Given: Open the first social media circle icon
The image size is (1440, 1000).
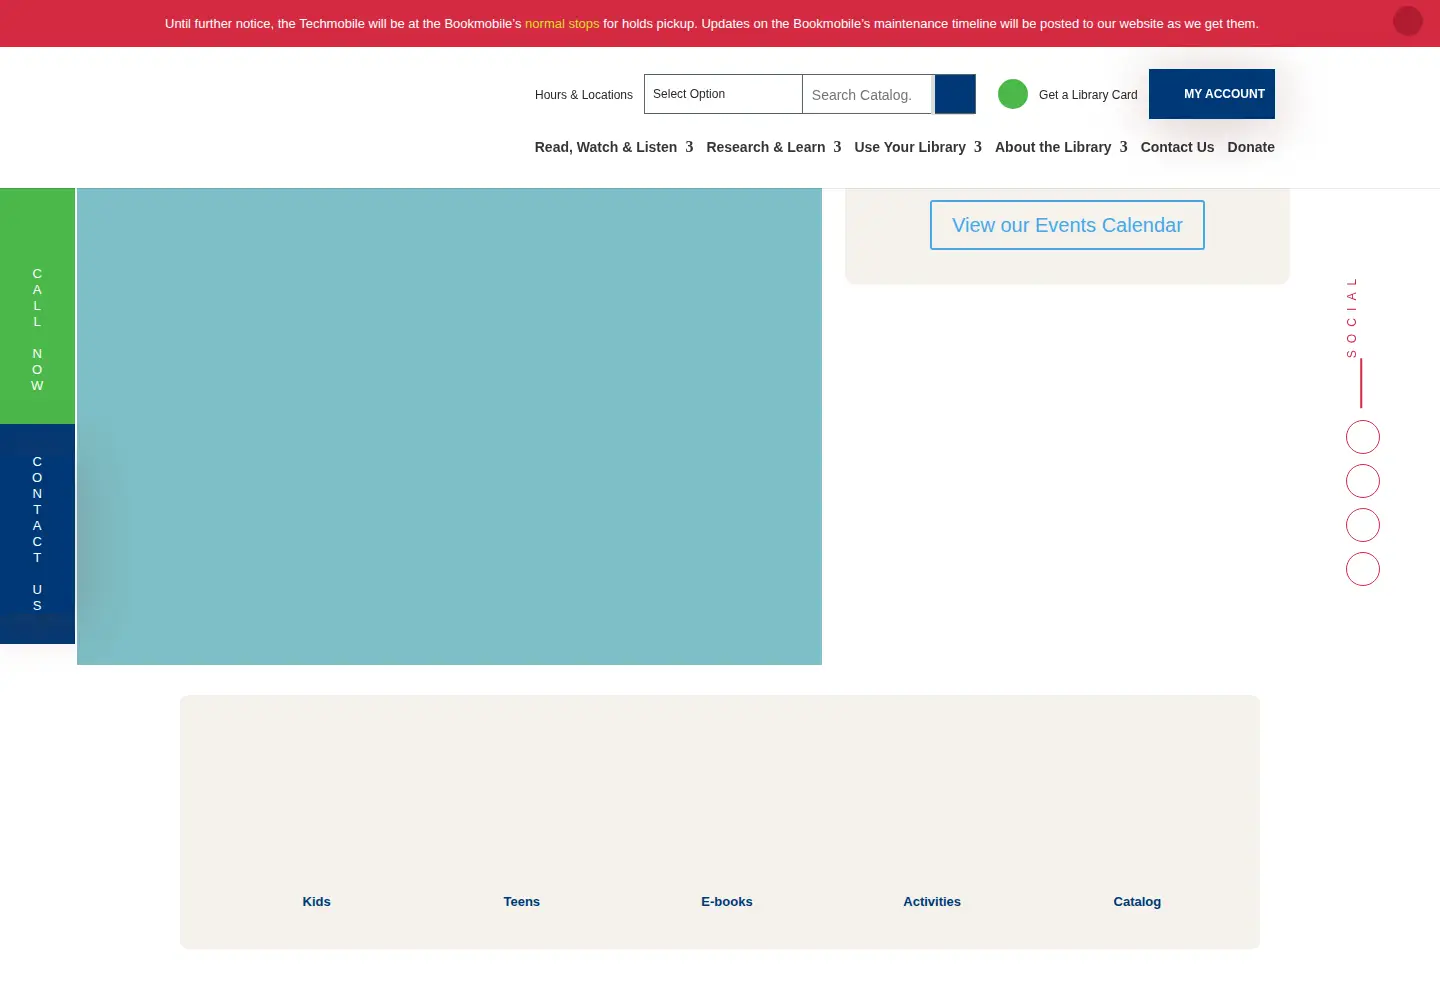Looking at the screenshot, I should 1362,437.
